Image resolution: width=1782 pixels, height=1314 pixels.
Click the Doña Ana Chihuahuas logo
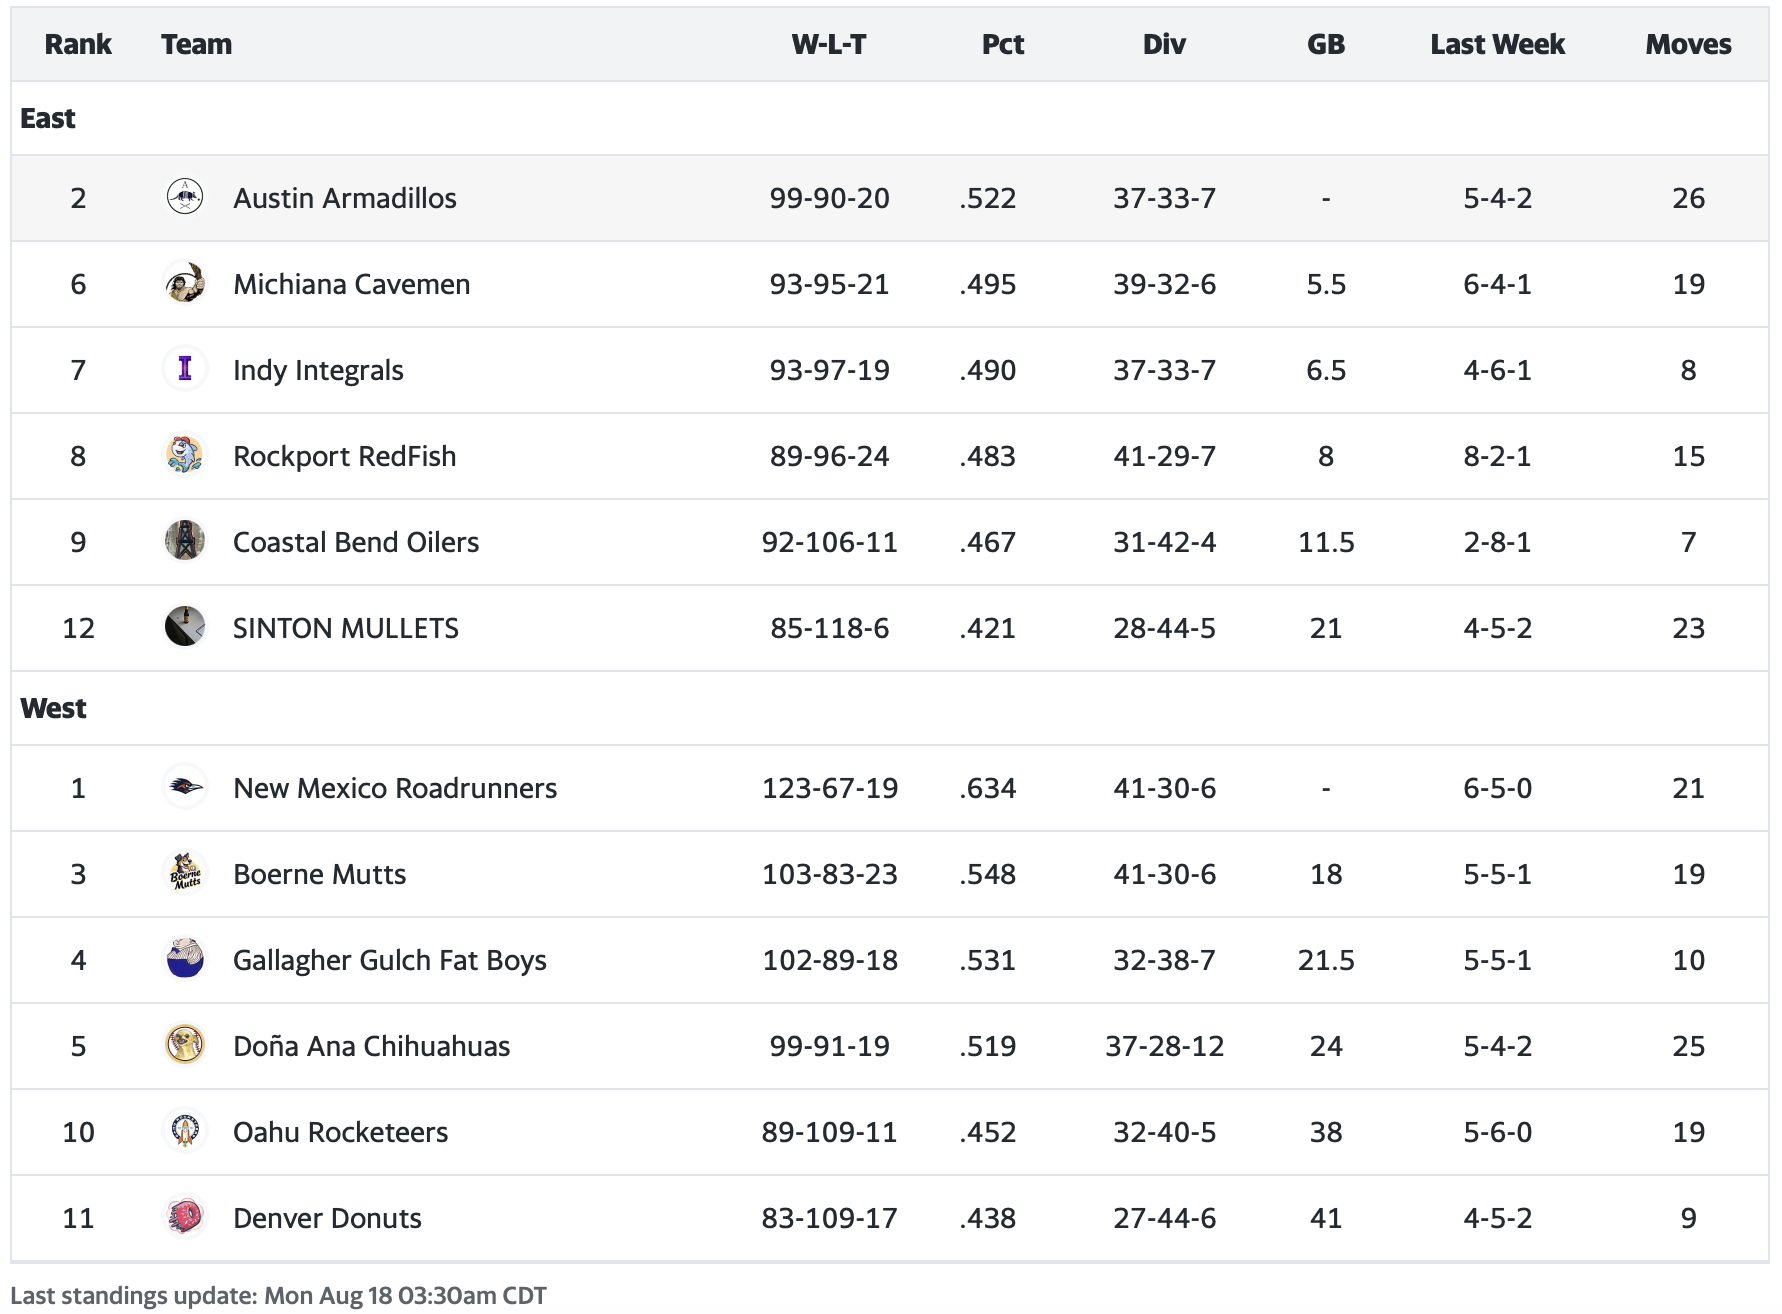pos(185,1045)
